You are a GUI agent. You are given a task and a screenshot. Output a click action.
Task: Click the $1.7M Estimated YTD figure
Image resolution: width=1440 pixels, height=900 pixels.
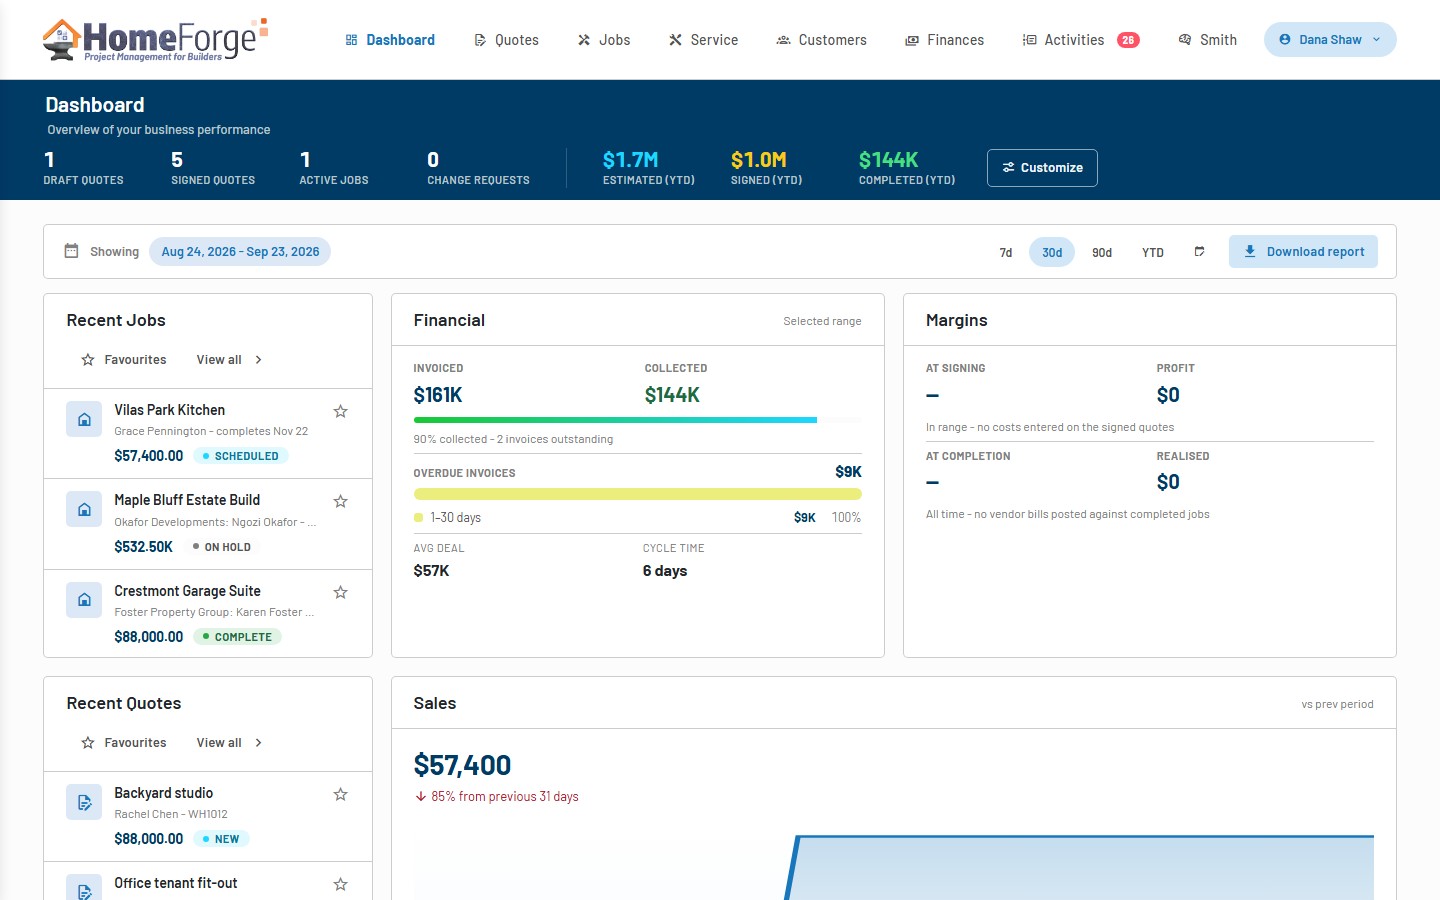tap(631, 160)
